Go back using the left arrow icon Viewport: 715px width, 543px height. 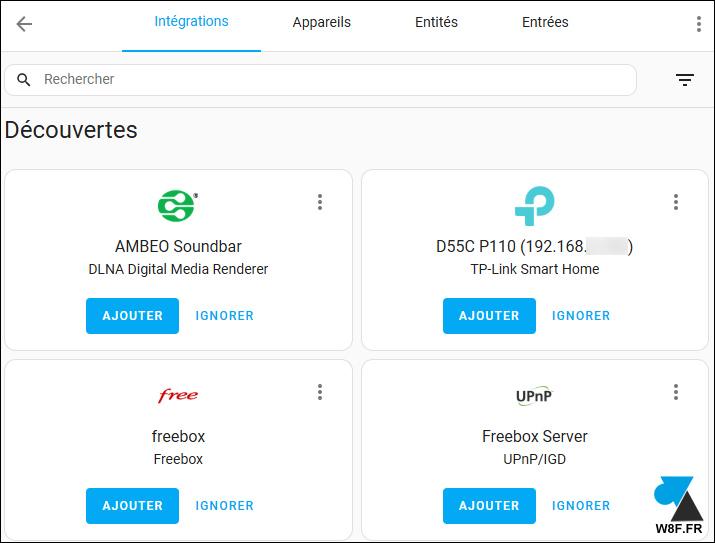24,24
